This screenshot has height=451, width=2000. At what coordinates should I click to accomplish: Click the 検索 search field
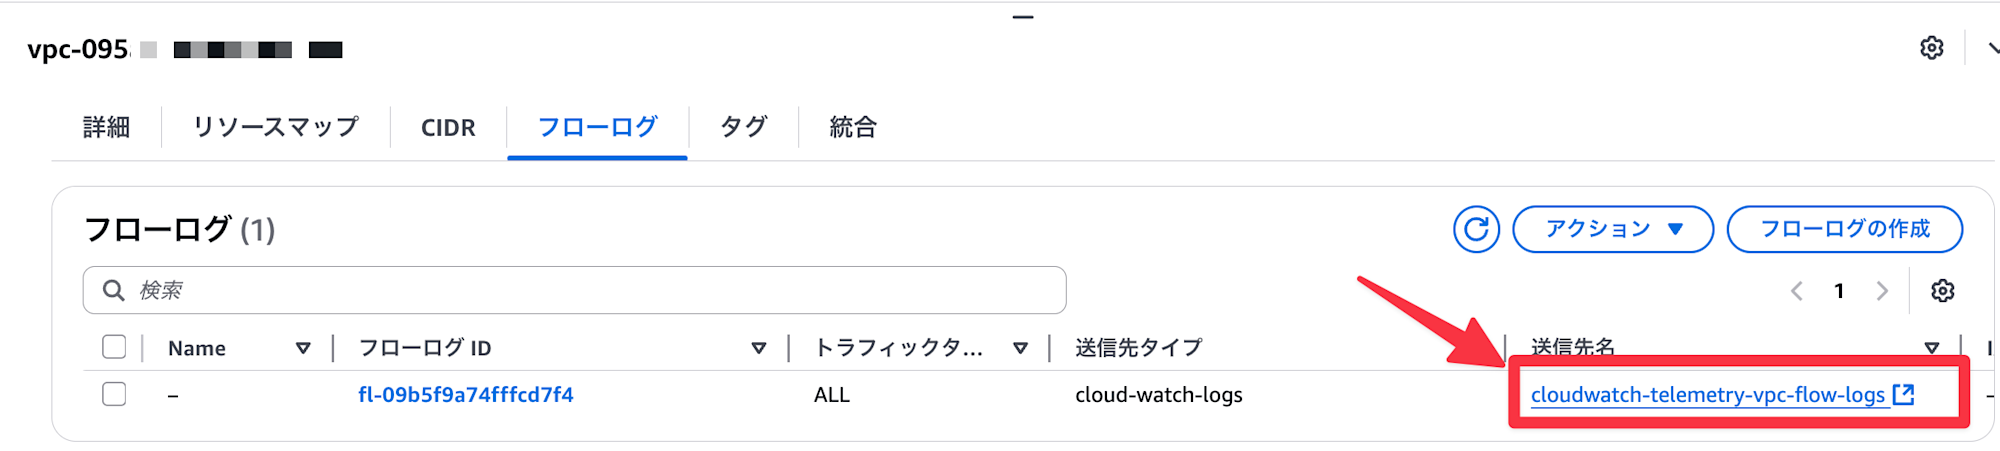tap(575, 290)
